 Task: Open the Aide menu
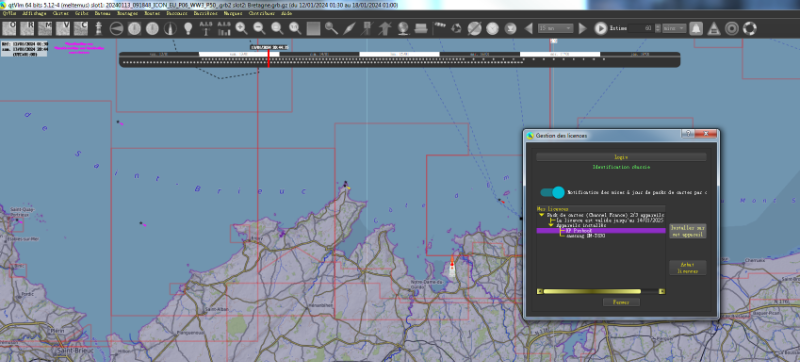[x=287, y=13]
